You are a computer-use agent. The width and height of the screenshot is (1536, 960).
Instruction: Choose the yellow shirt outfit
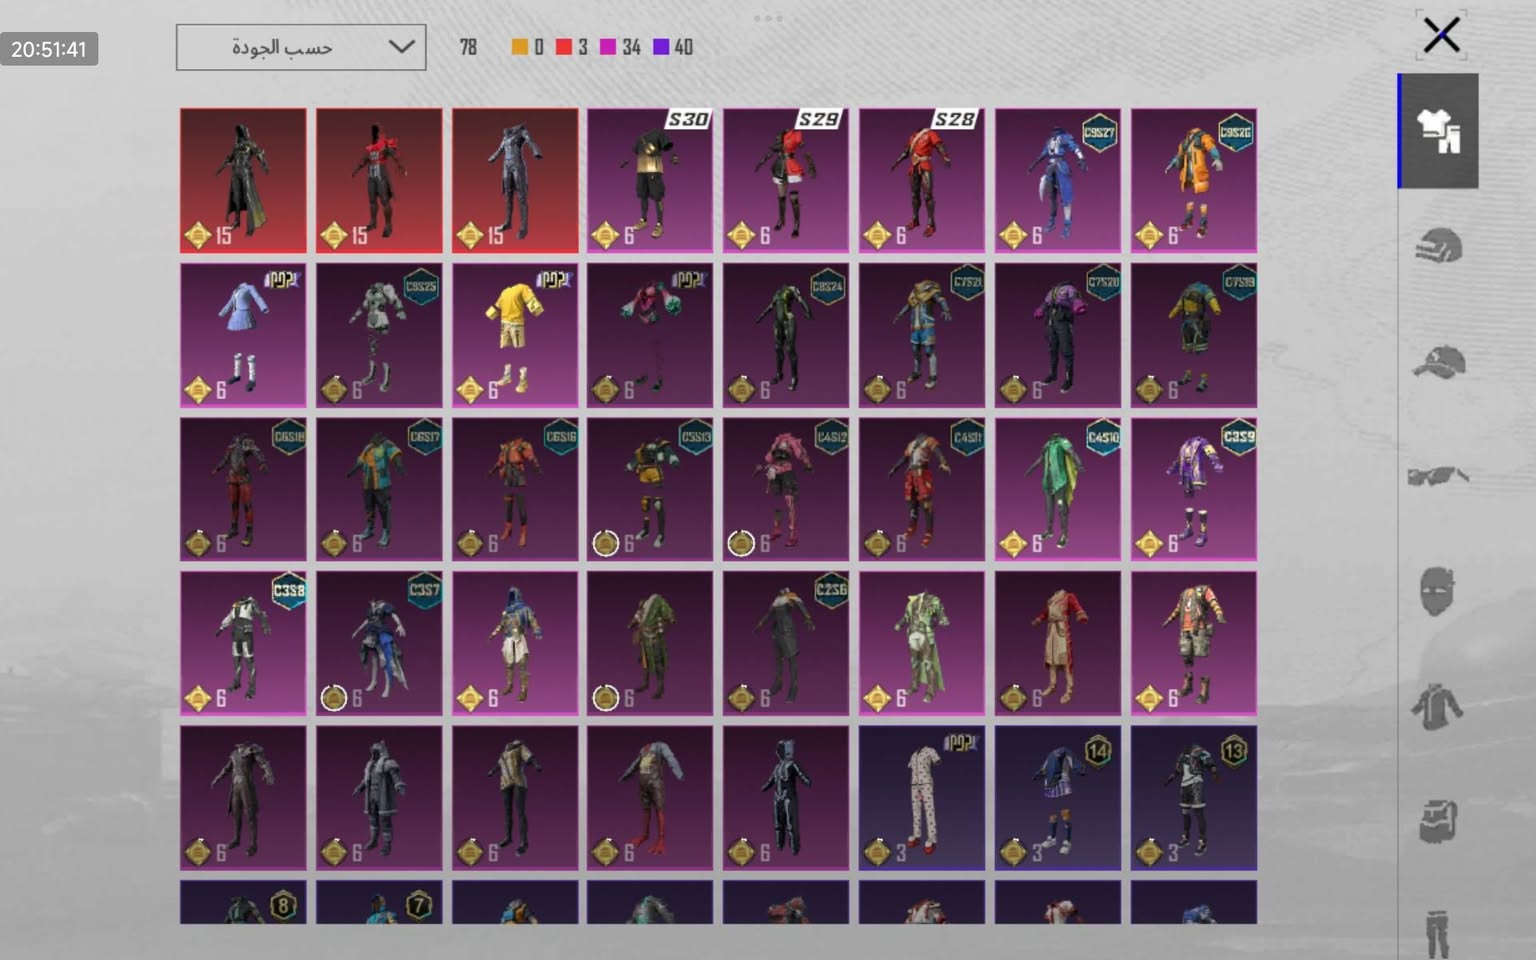(x=515, y=335)
